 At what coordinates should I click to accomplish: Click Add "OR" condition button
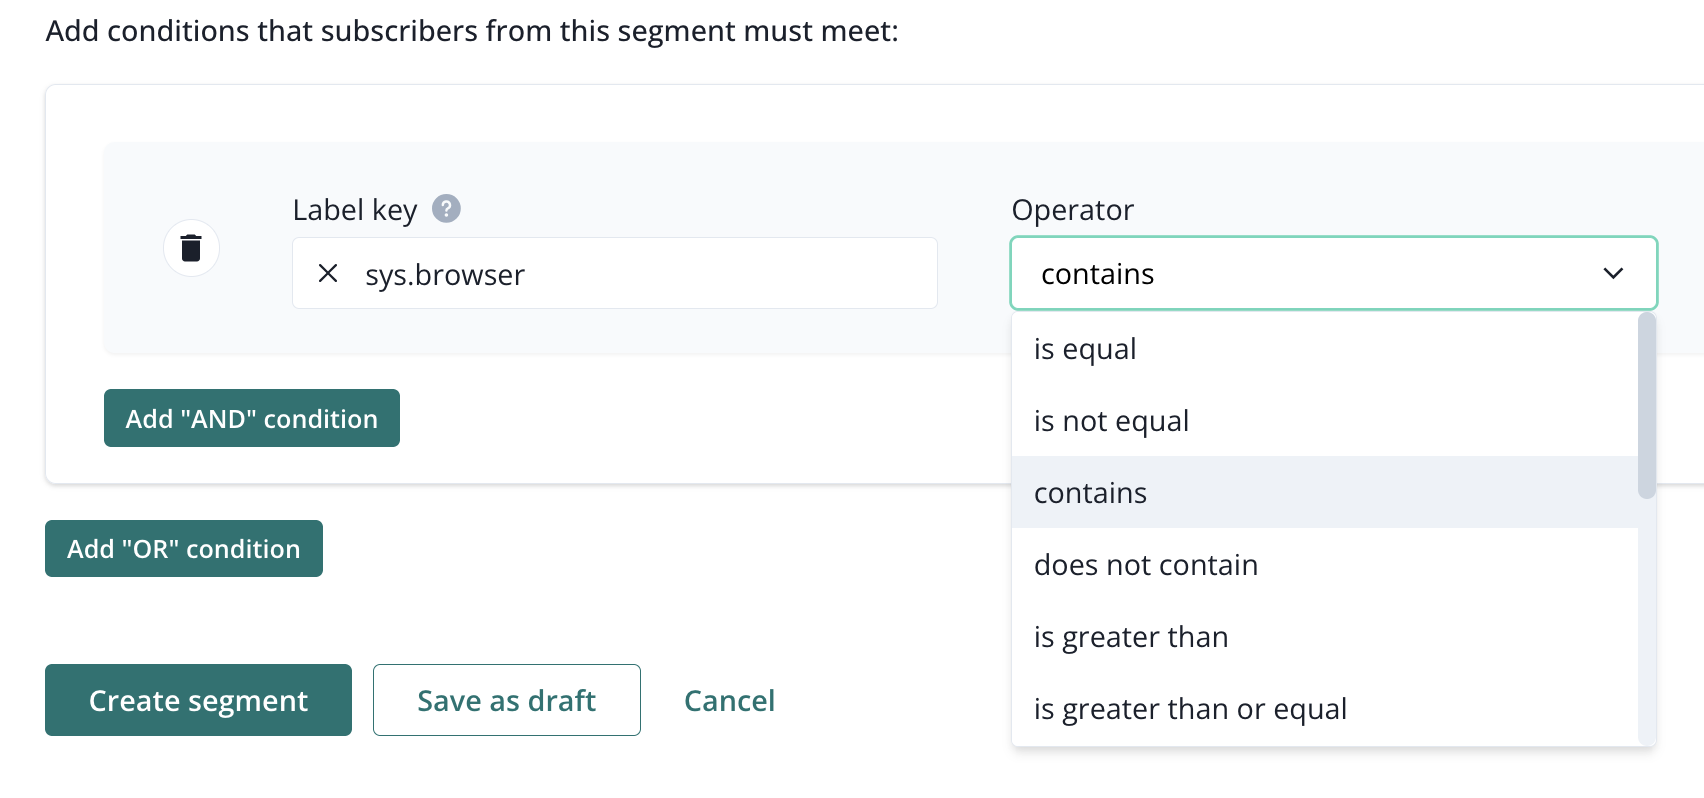tap(184, 549)
